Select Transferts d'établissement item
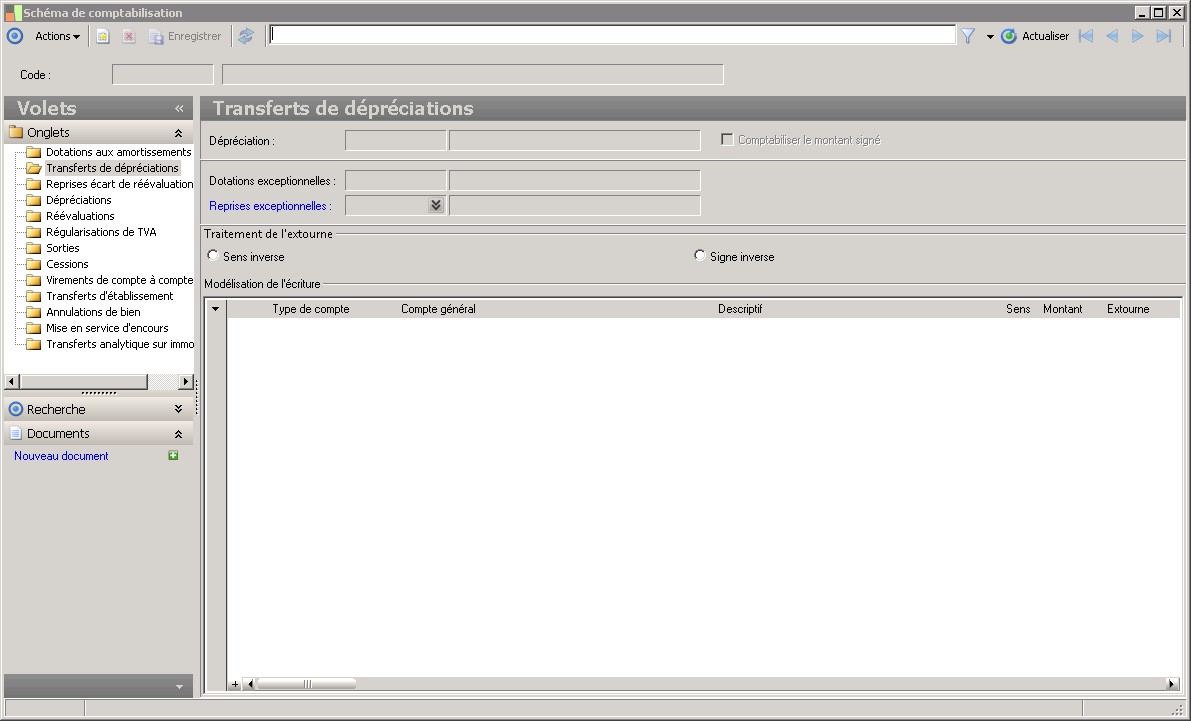Screen dimensions: 1191x721 point(109,296)
